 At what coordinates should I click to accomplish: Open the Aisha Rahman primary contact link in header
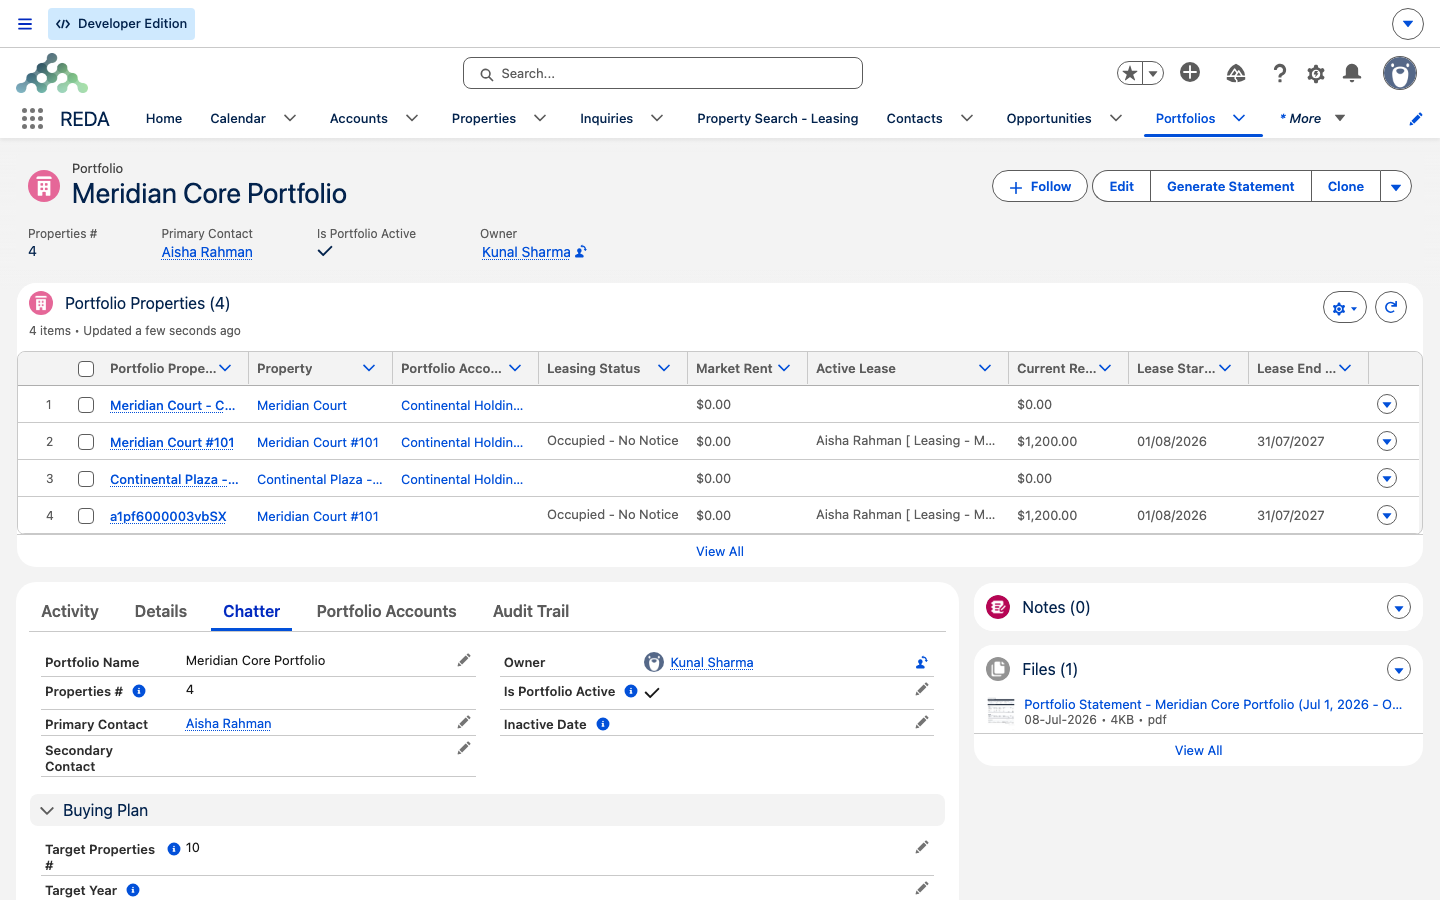(207, 252)
